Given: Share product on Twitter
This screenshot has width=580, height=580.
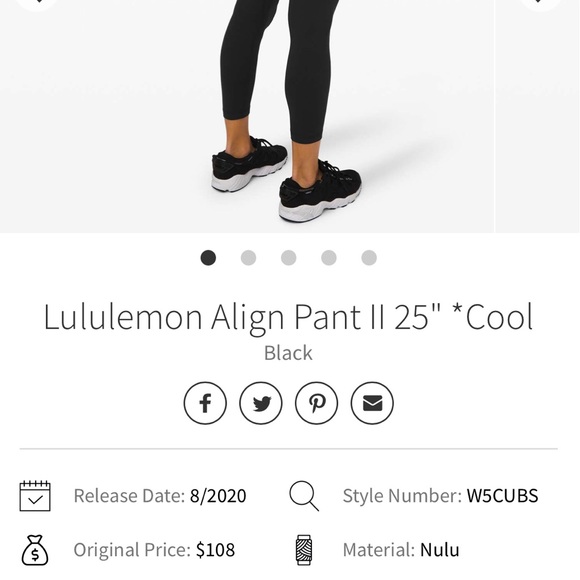Looking at the screenshot, I should (261, 403).
